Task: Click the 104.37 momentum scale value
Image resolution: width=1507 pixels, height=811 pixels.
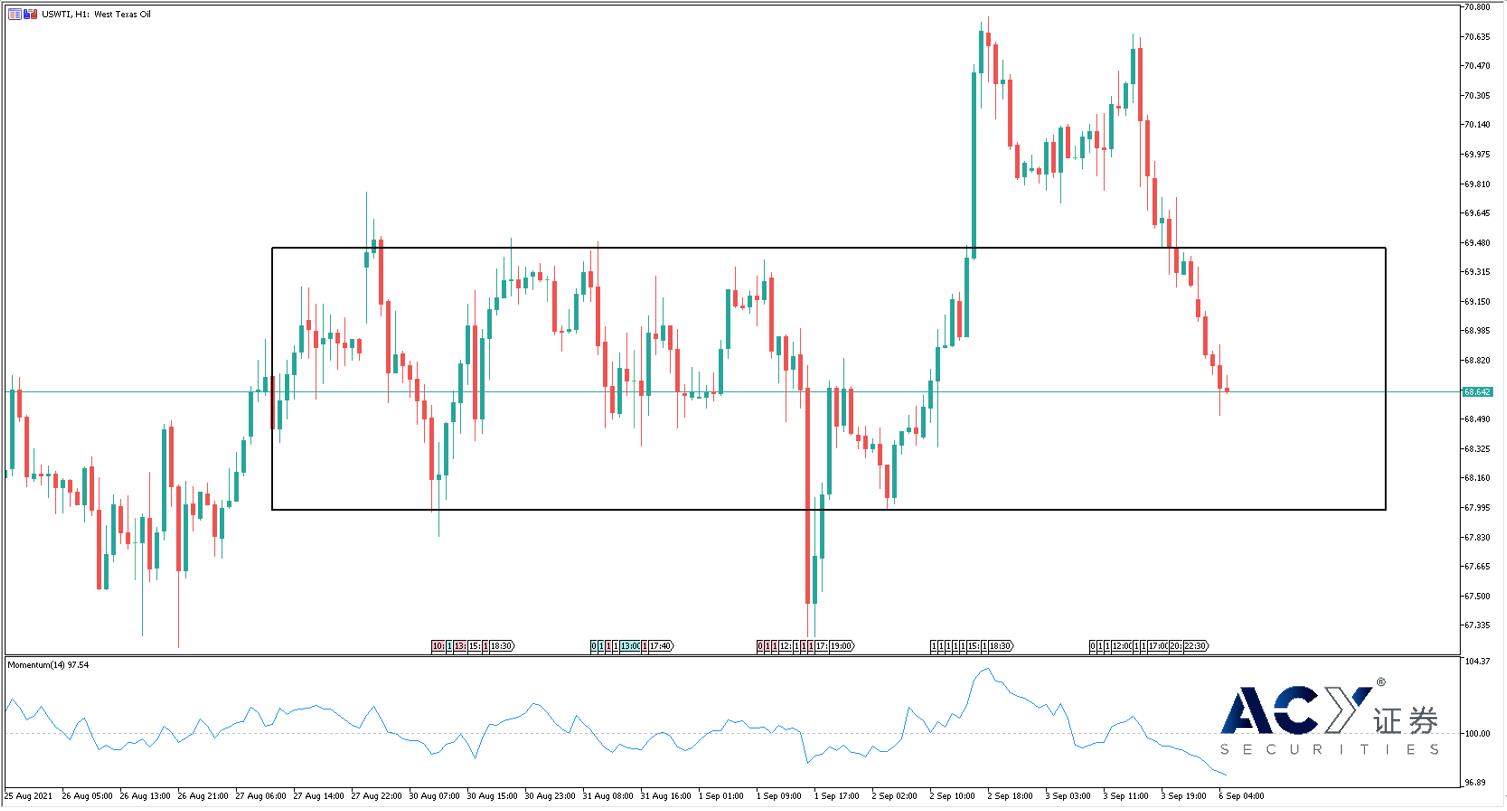Action: (1477, 662)
